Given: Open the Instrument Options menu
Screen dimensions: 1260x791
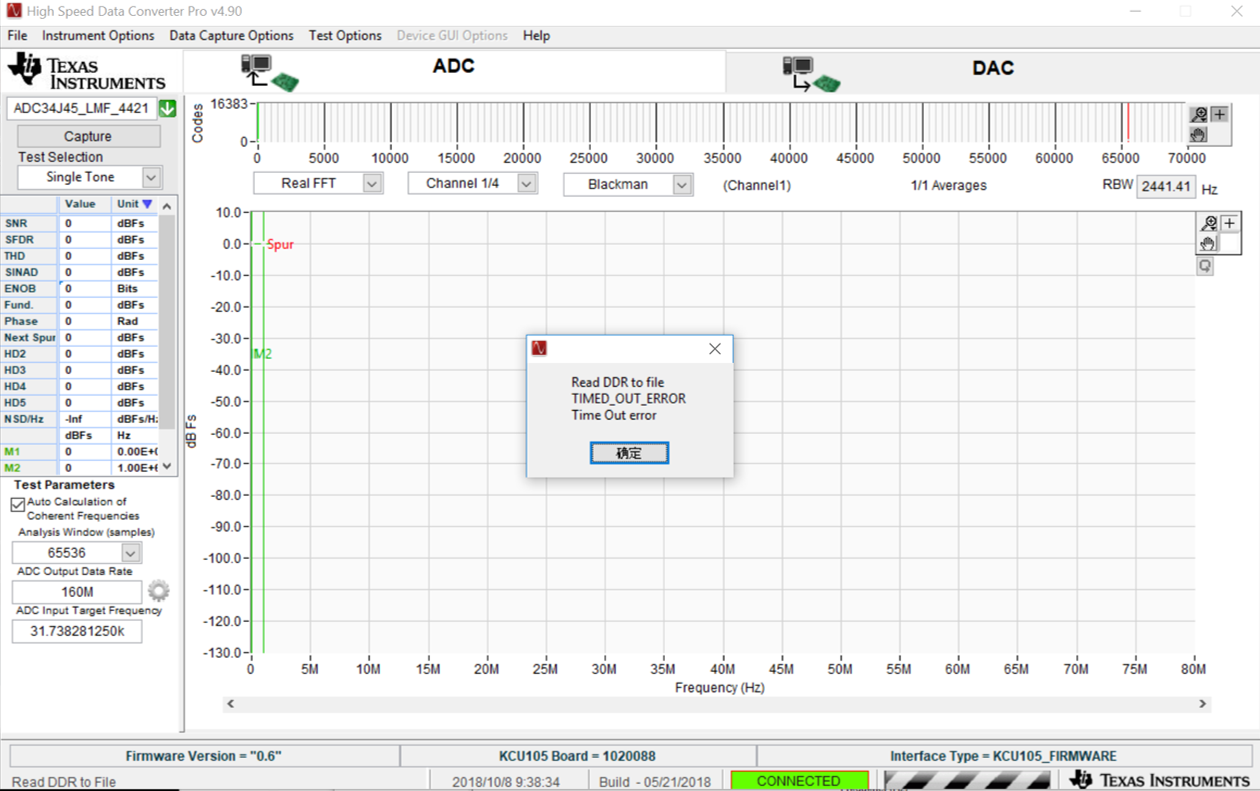Looking at the screenshot, I should coord(98,35).
